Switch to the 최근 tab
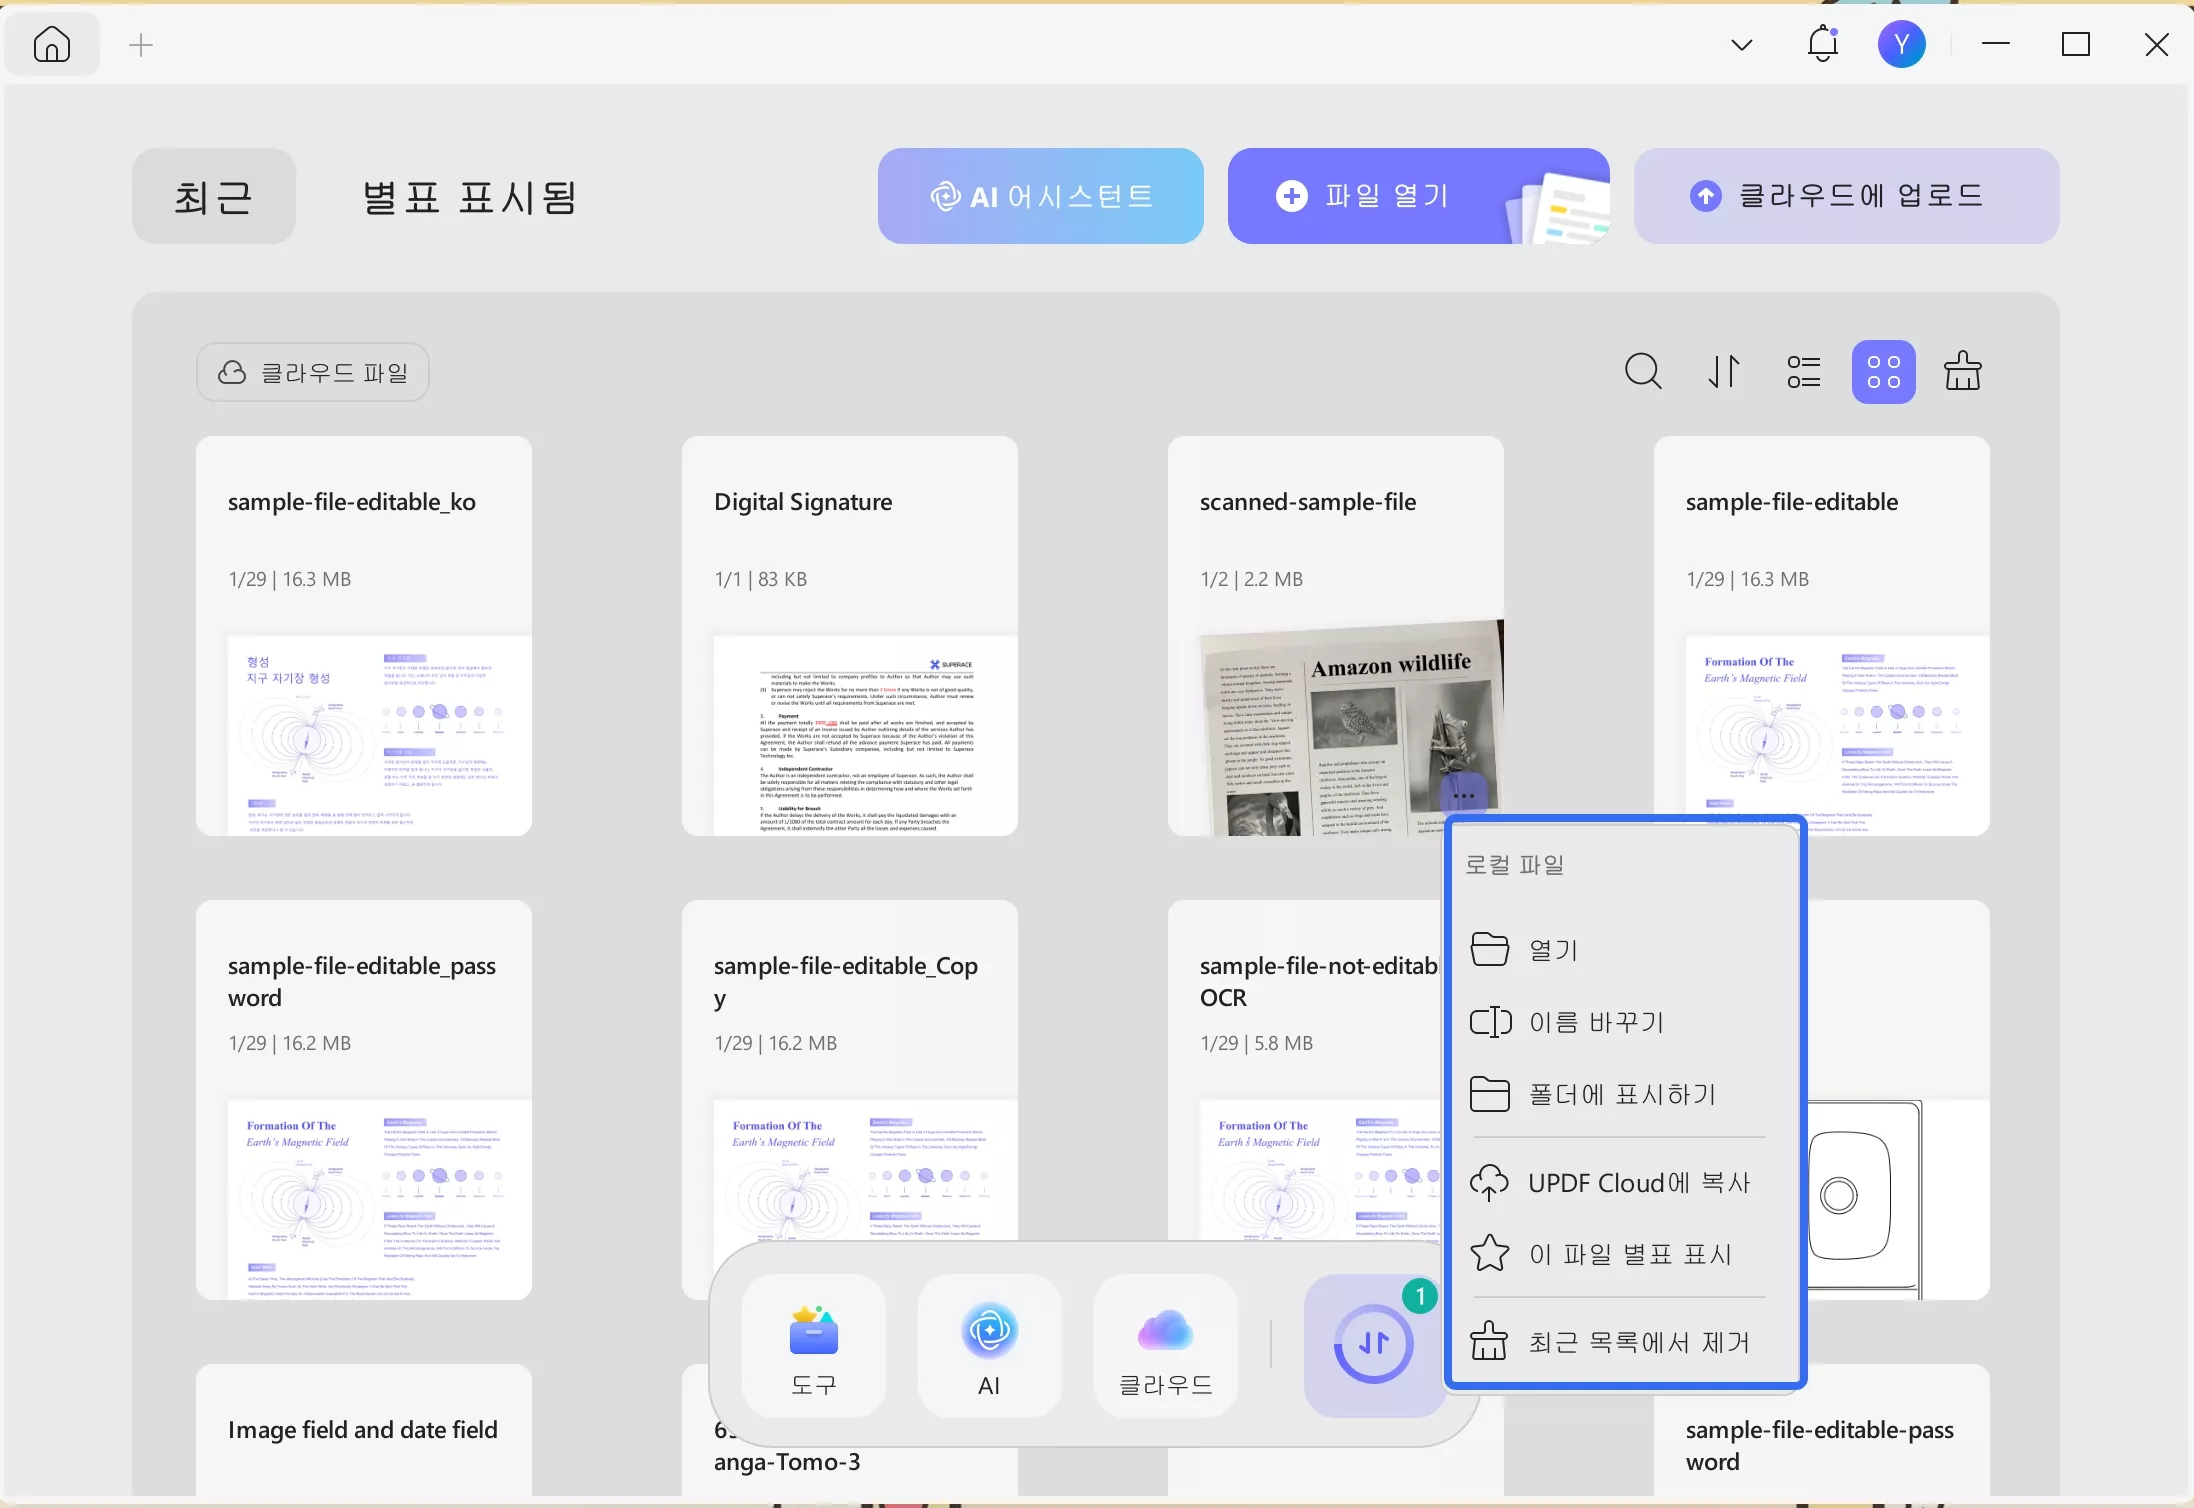The height and width of the screenshot is (1508, 2194). (x=213, y=196)
